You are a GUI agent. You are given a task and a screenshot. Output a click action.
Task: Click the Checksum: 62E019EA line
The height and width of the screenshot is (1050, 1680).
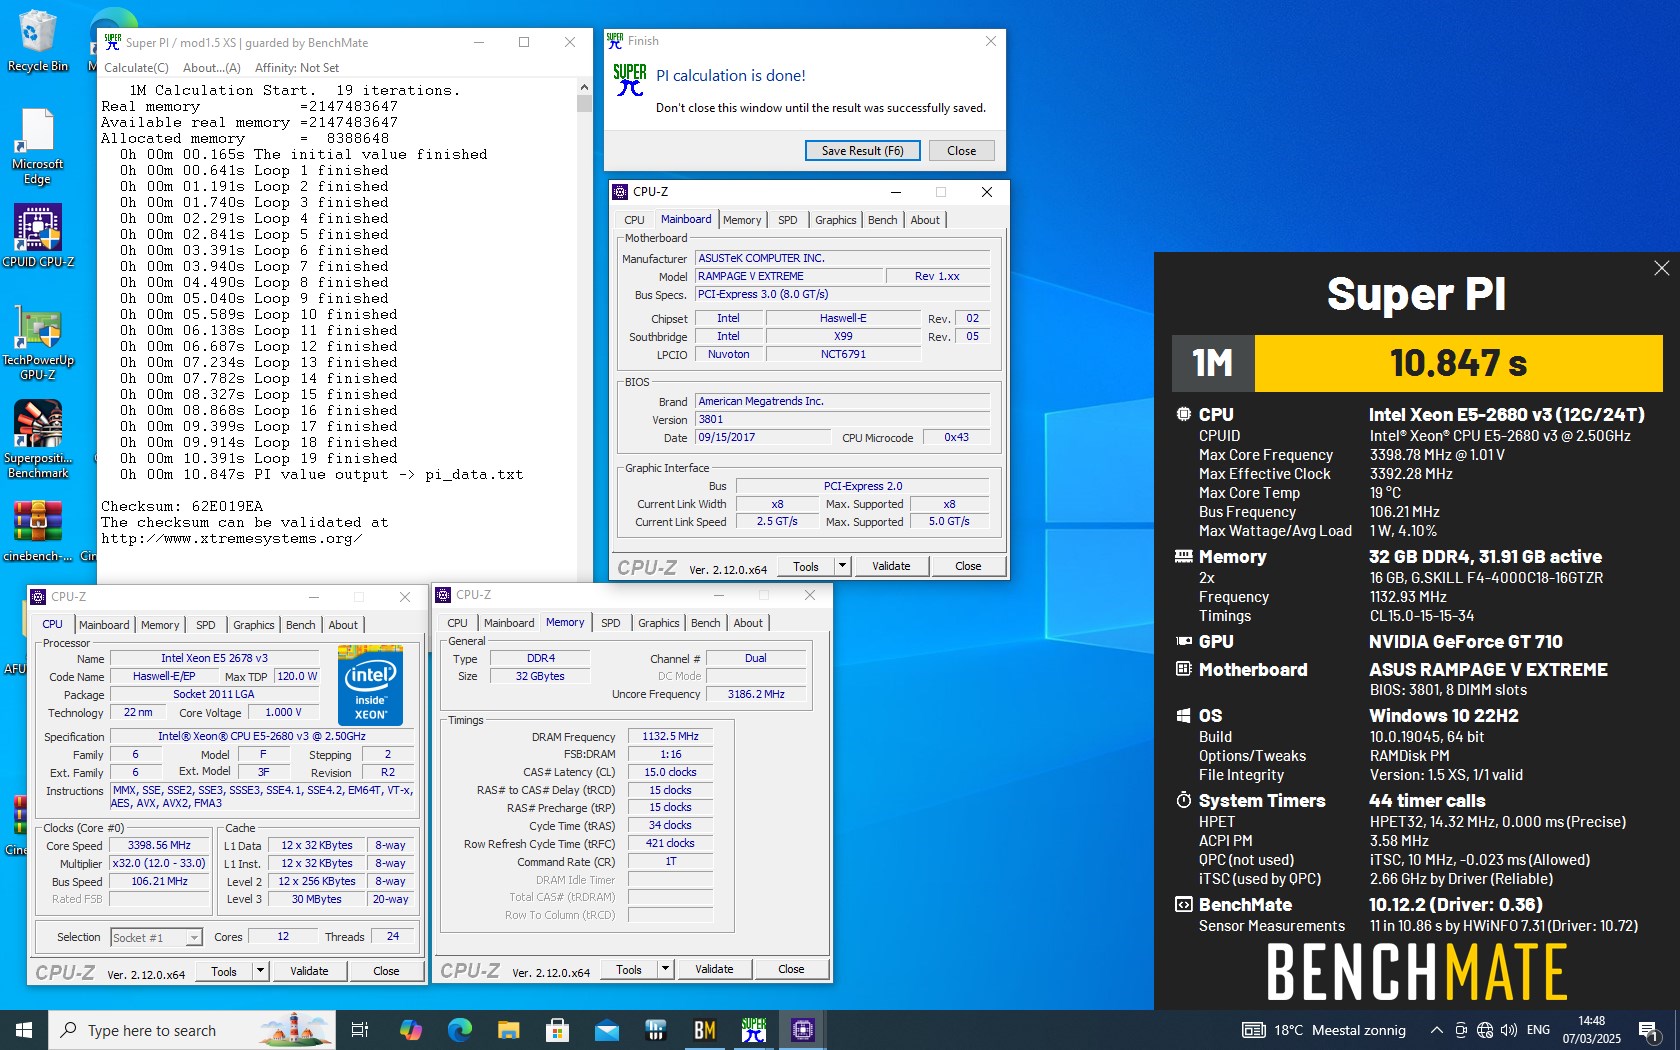click(x=182, y=506)
